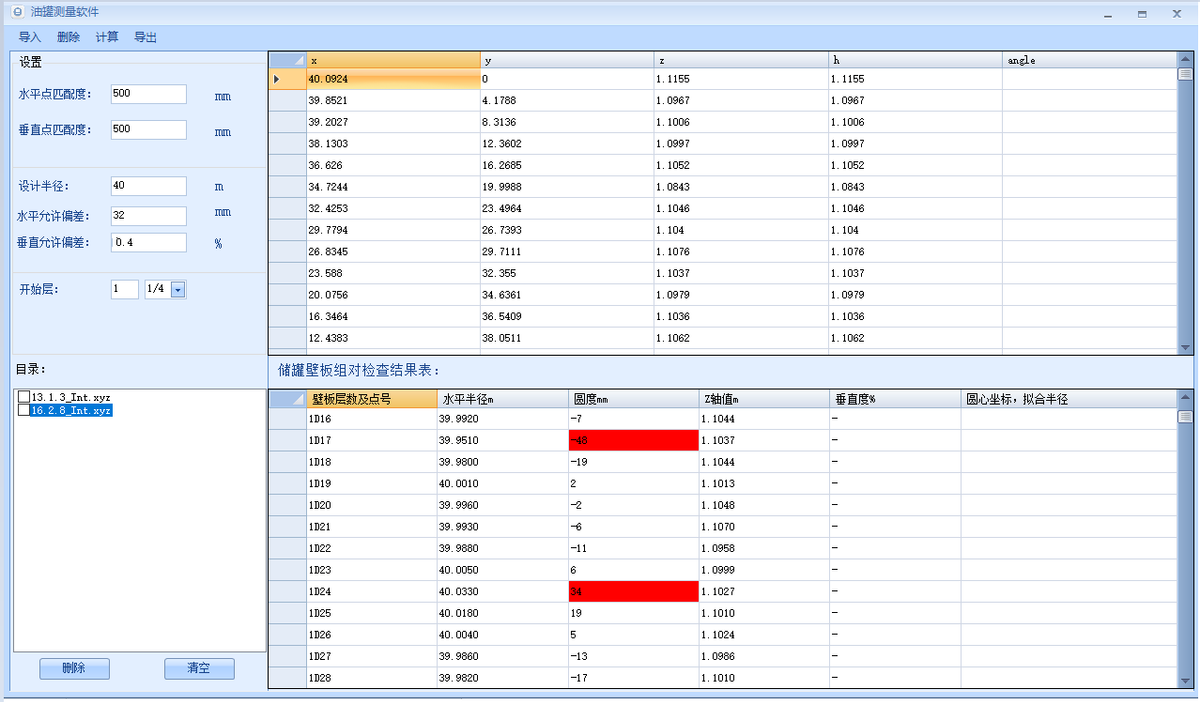Click the 导出 menu item
The width and height of the screenshot is (1200, 702).
(x=145, y=37)
